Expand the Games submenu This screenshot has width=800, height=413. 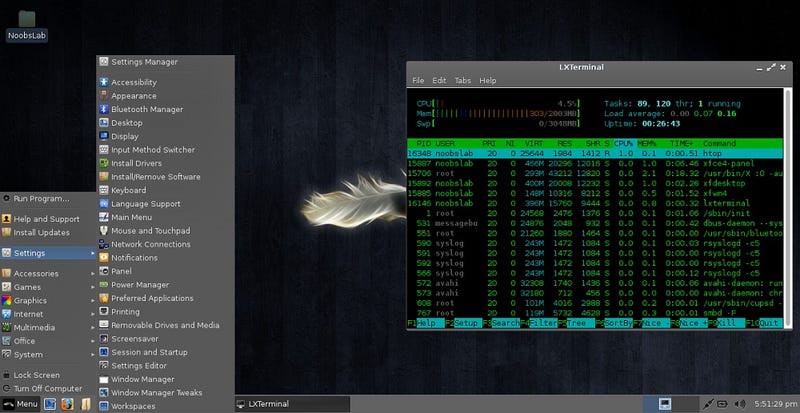[x=48, y=287]
